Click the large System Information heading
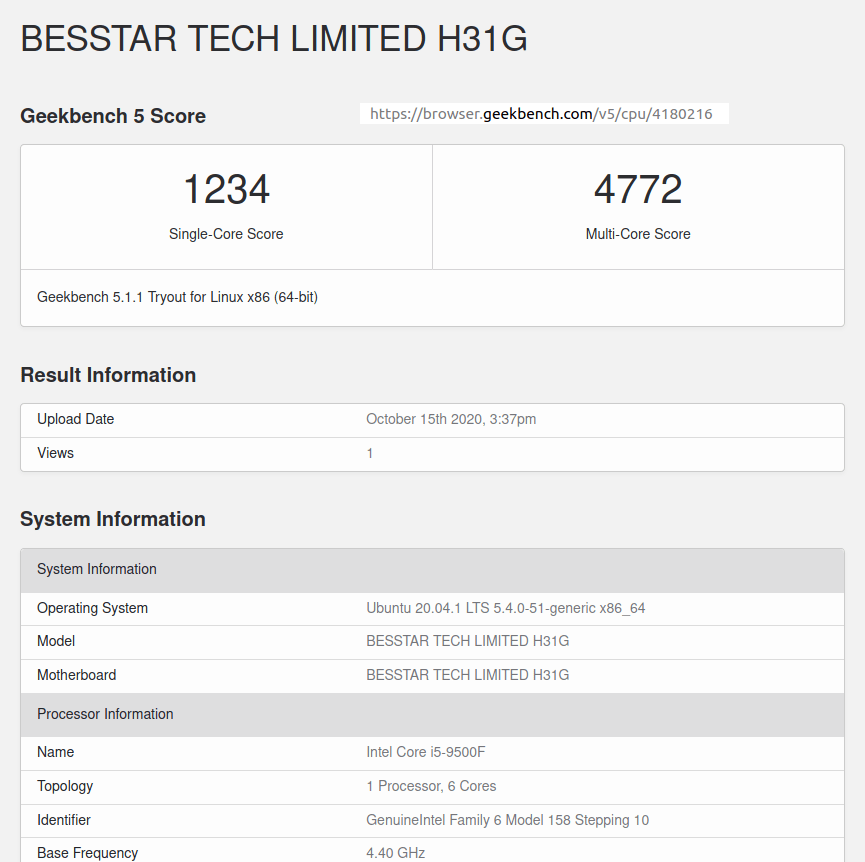Image resolution: width=865 pixels, height=862 pixels. tap(113, 519)
